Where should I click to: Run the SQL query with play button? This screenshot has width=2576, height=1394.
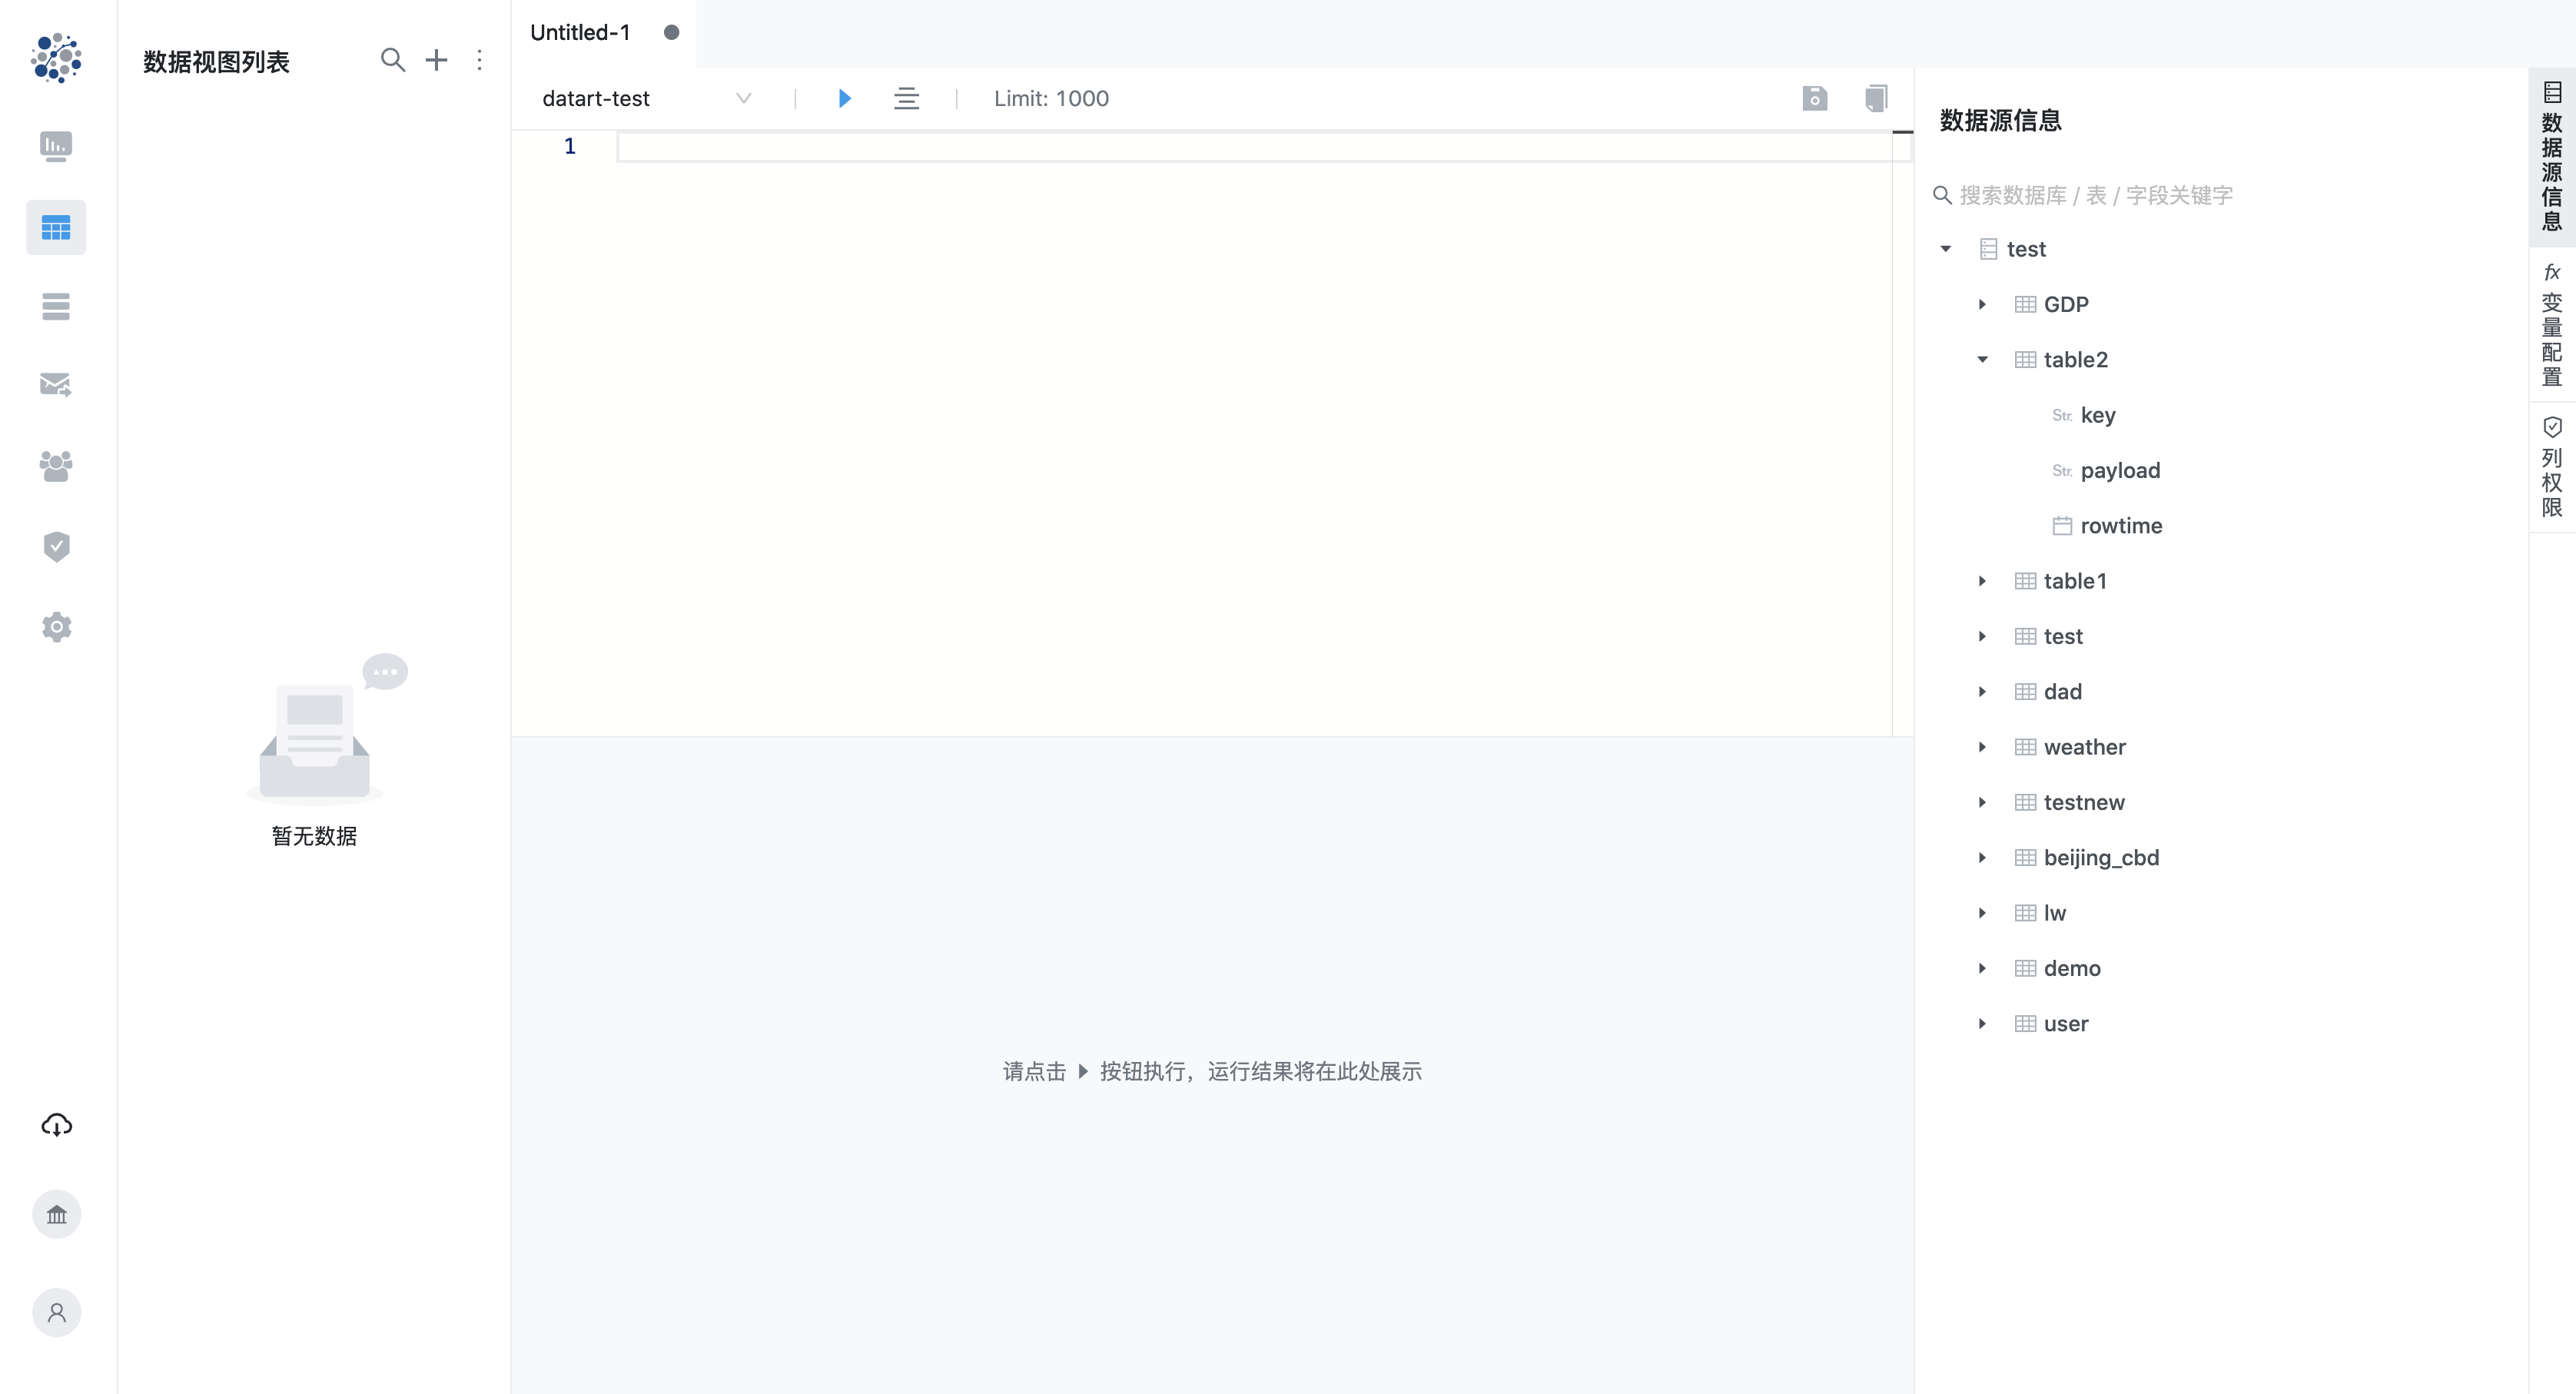tap(845, 98)
